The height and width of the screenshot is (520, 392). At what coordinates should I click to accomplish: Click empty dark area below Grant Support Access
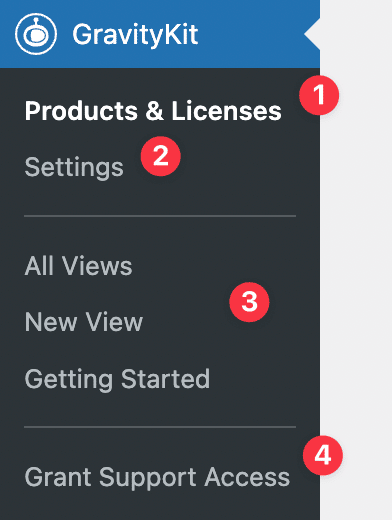coord(160,507)
